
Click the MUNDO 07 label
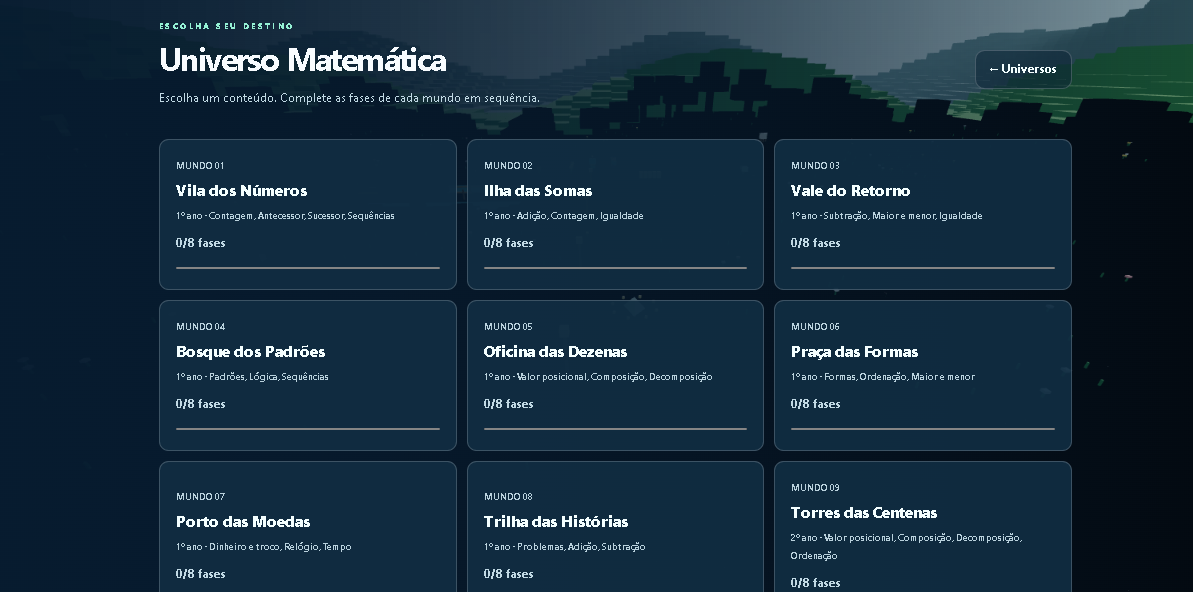(x=201, y=497)
